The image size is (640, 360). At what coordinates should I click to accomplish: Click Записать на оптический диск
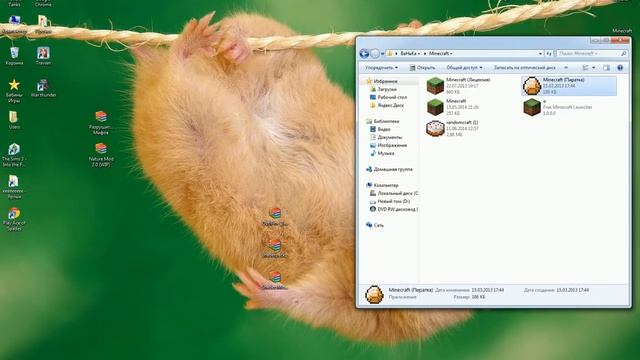524,68
